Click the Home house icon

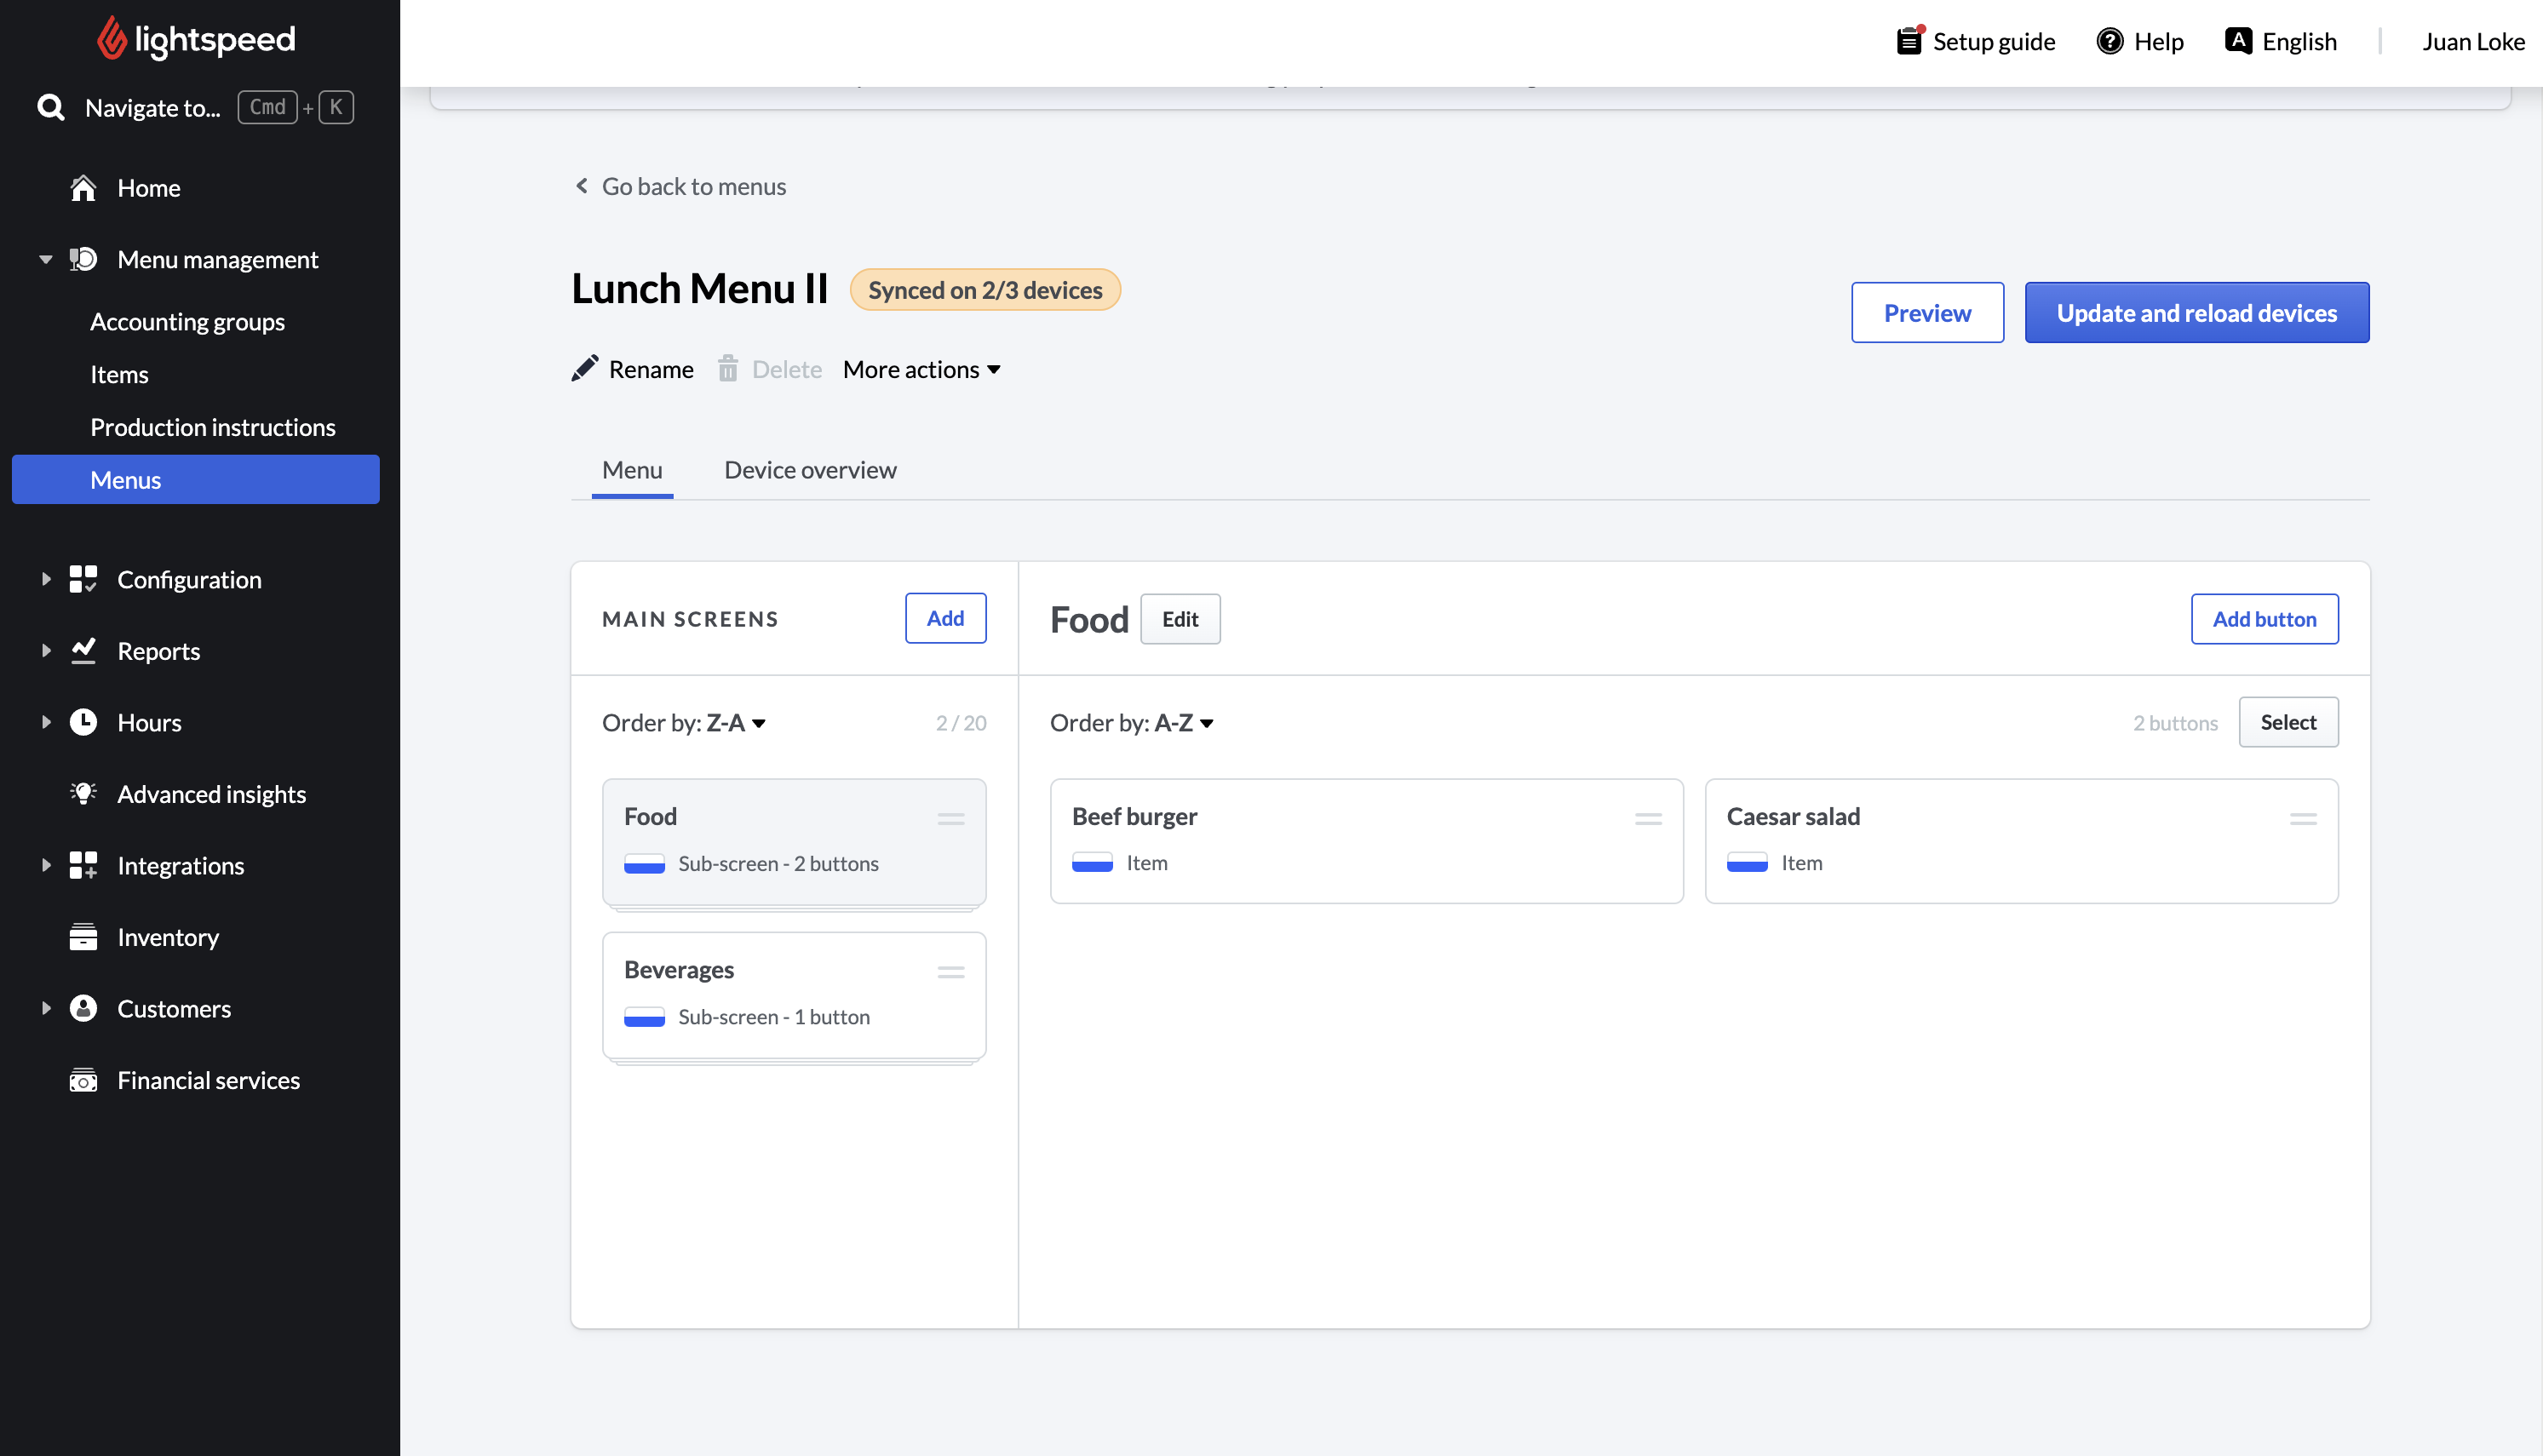(83, 188)
